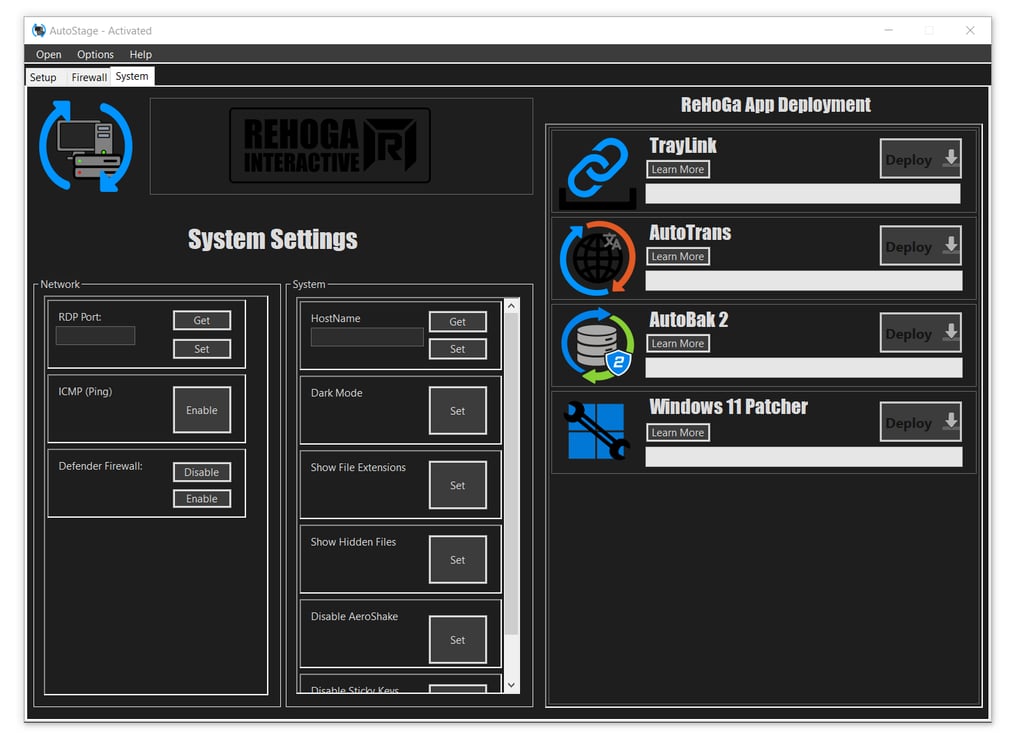Click the AutoBak 2 deployment progress bar
This screenshot has width=1024, height=744.
(804, 368)
